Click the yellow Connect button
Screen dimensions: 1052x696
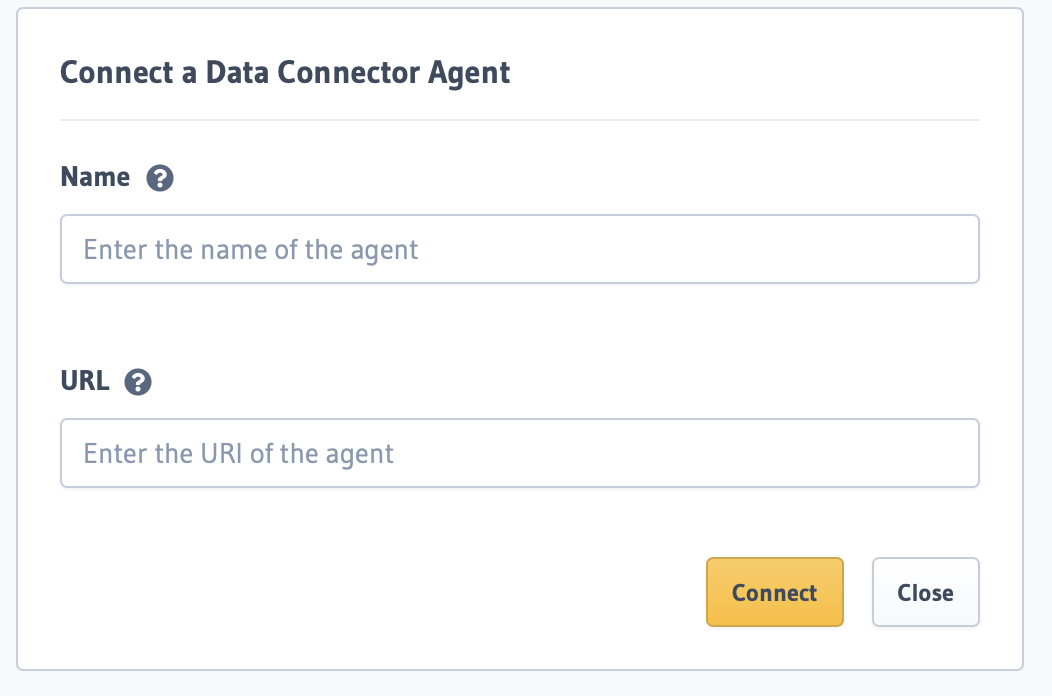(774, 592)
